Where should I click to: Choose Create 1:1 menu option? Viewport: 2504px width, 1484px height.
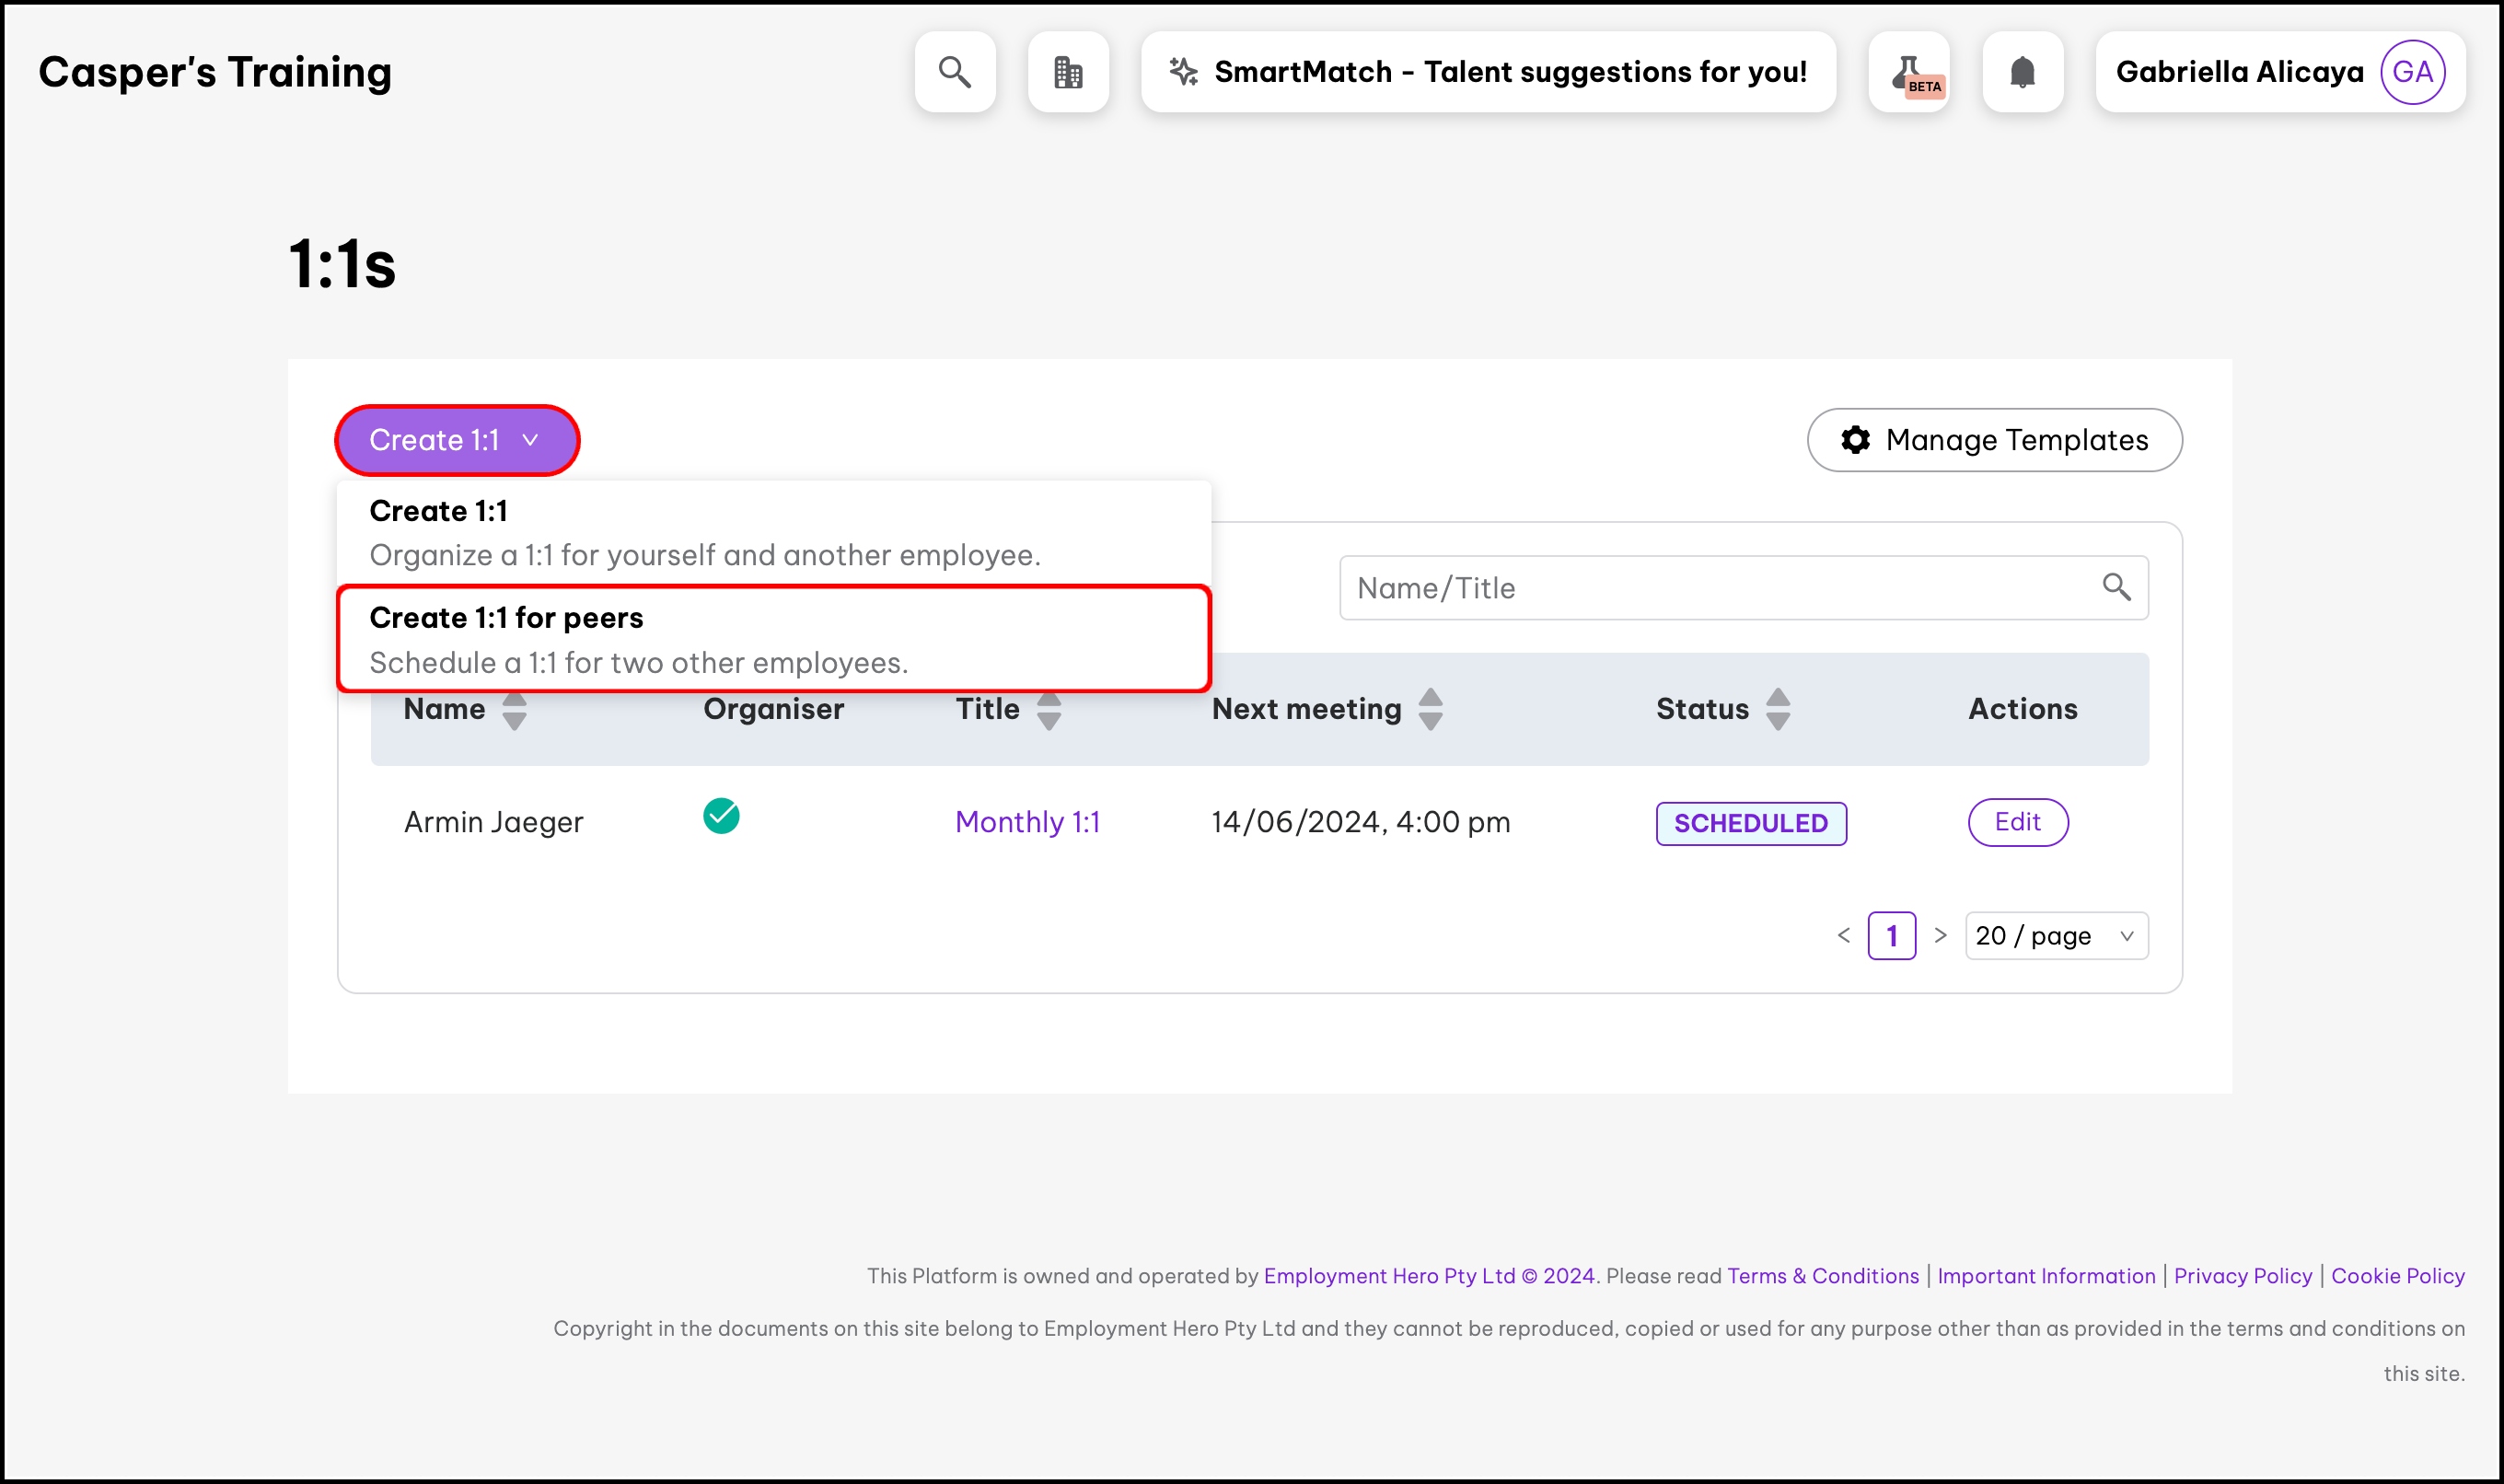(773, 532)
